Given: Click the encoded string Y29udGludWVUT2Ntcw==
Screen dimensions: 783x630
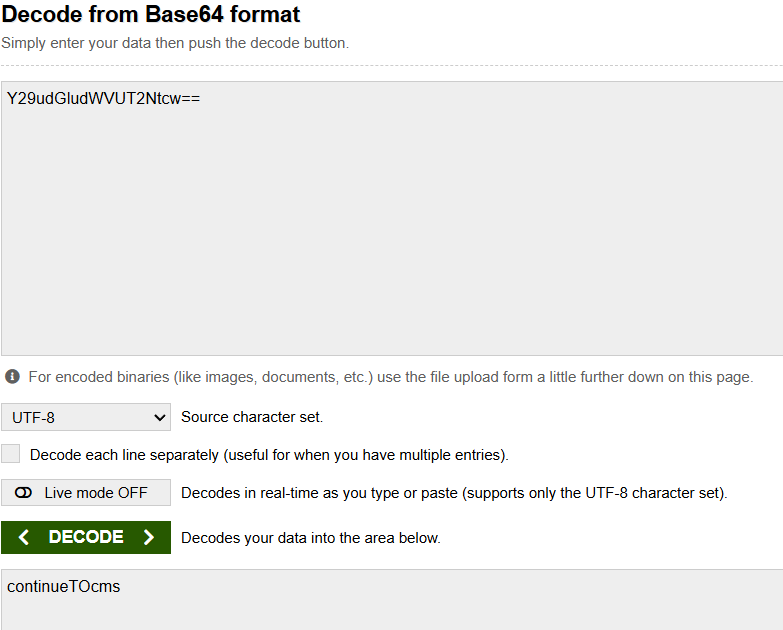Looking at the screenshot, I should (x=104, y=98).
